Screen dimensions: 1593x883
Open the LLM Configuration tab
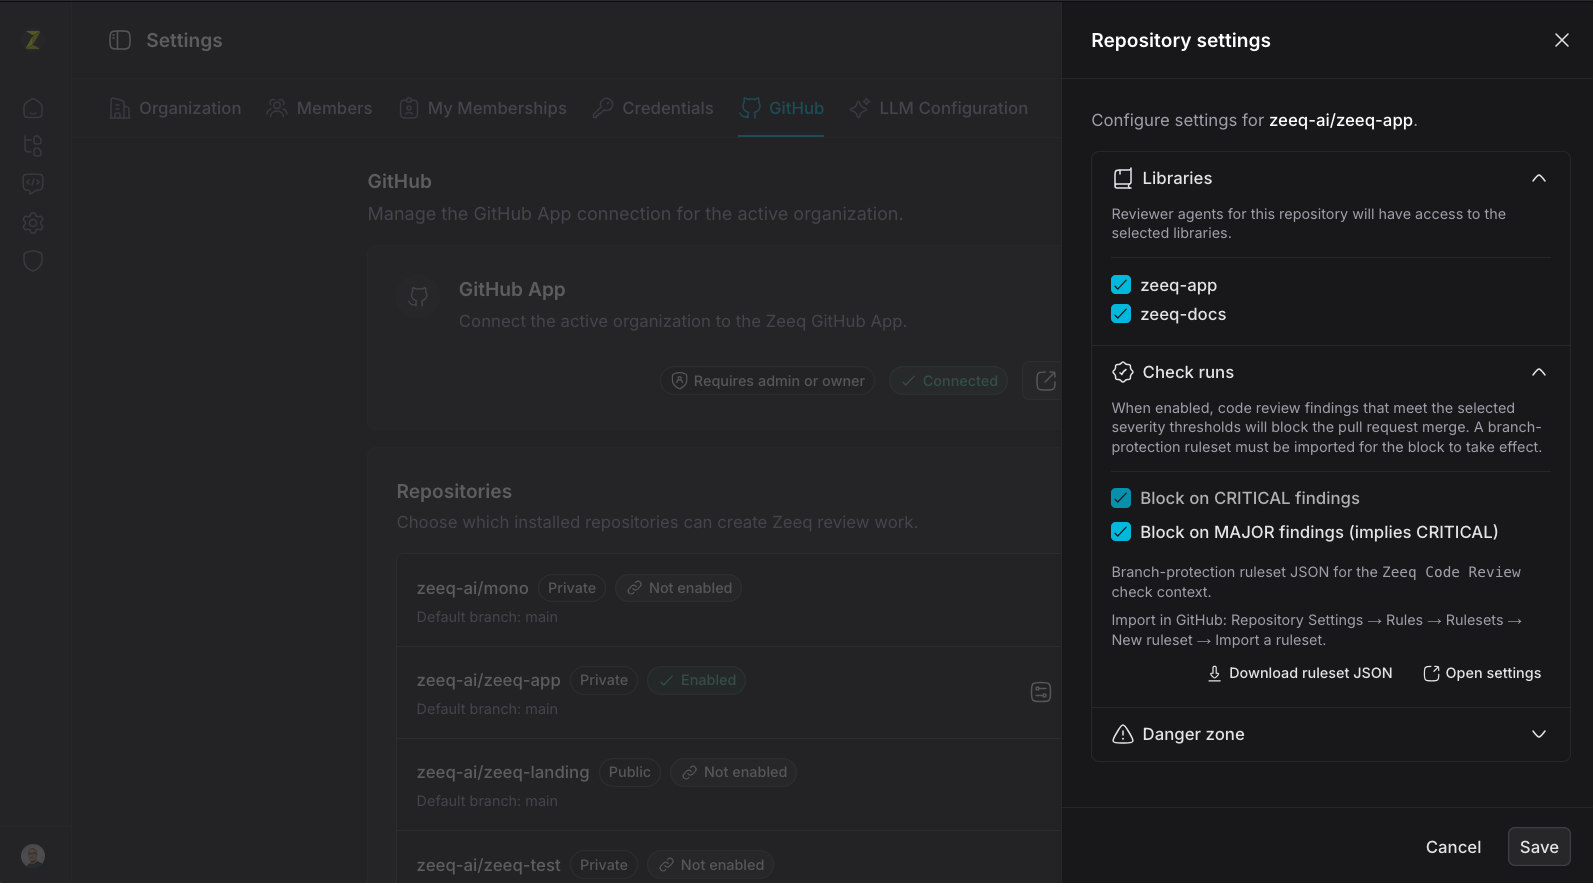pyautogui.click(x=939, y=108)
